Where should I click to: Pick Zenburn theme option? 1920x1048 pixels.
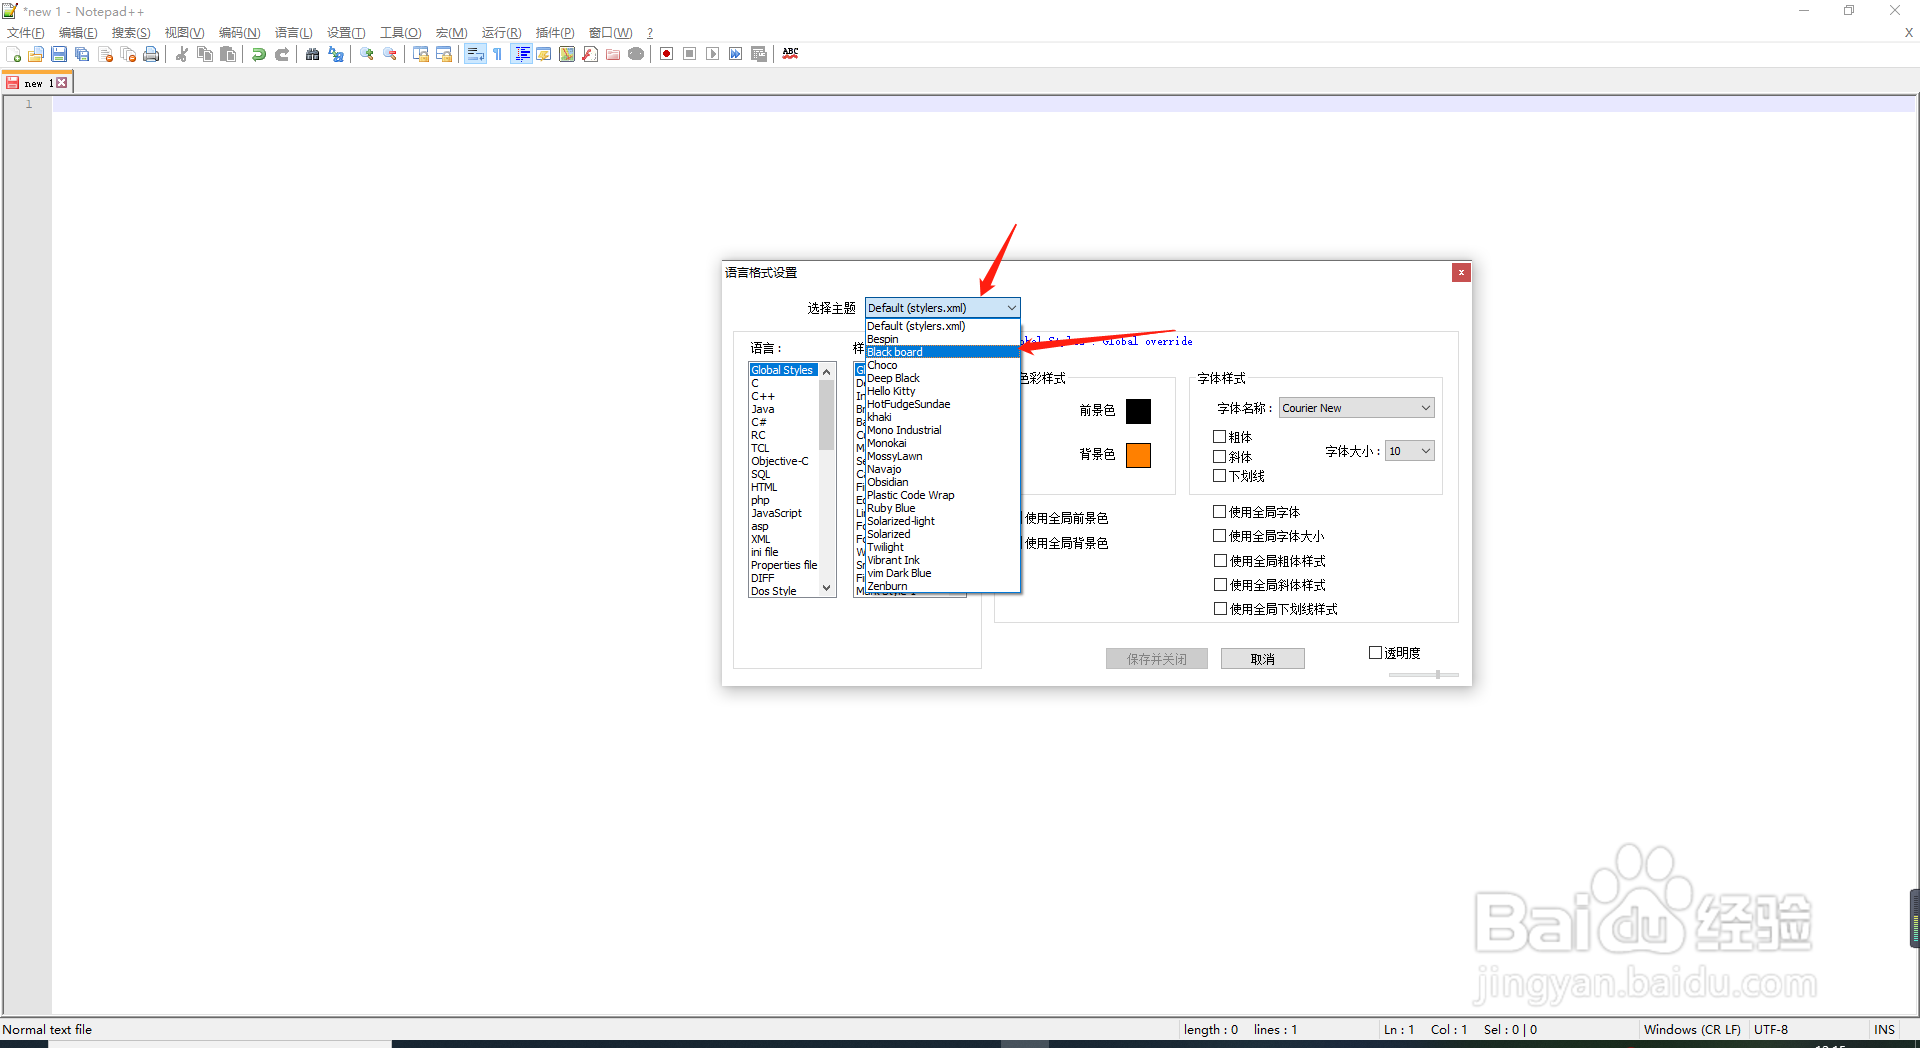coord(942,586)
